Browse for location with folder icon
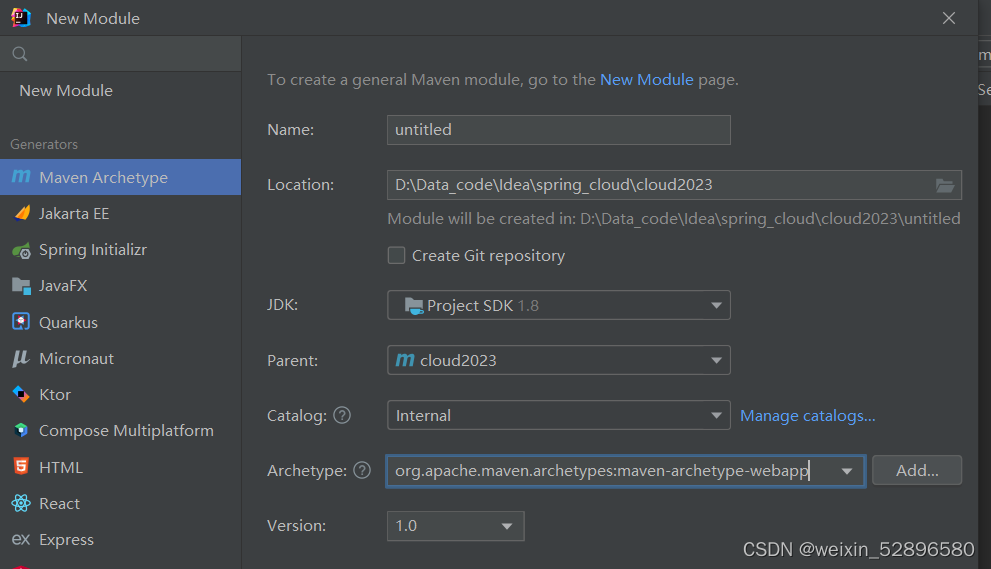 (945, 185)
